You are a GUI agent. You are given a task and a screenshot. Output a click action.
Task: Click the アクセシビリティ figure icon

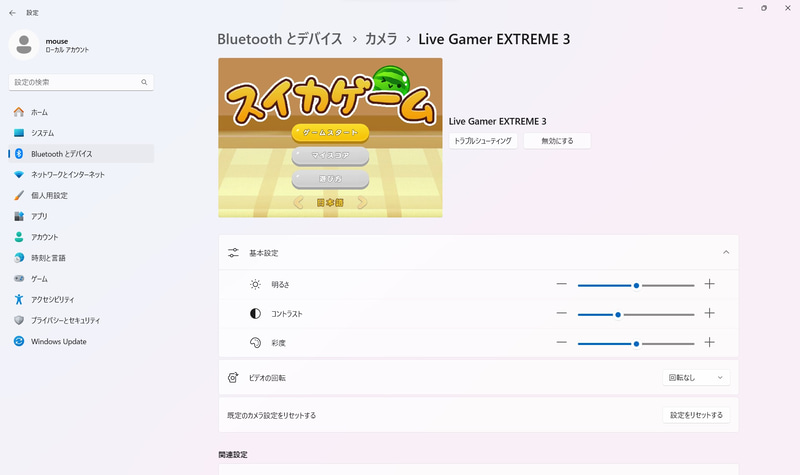pos(19,299)
